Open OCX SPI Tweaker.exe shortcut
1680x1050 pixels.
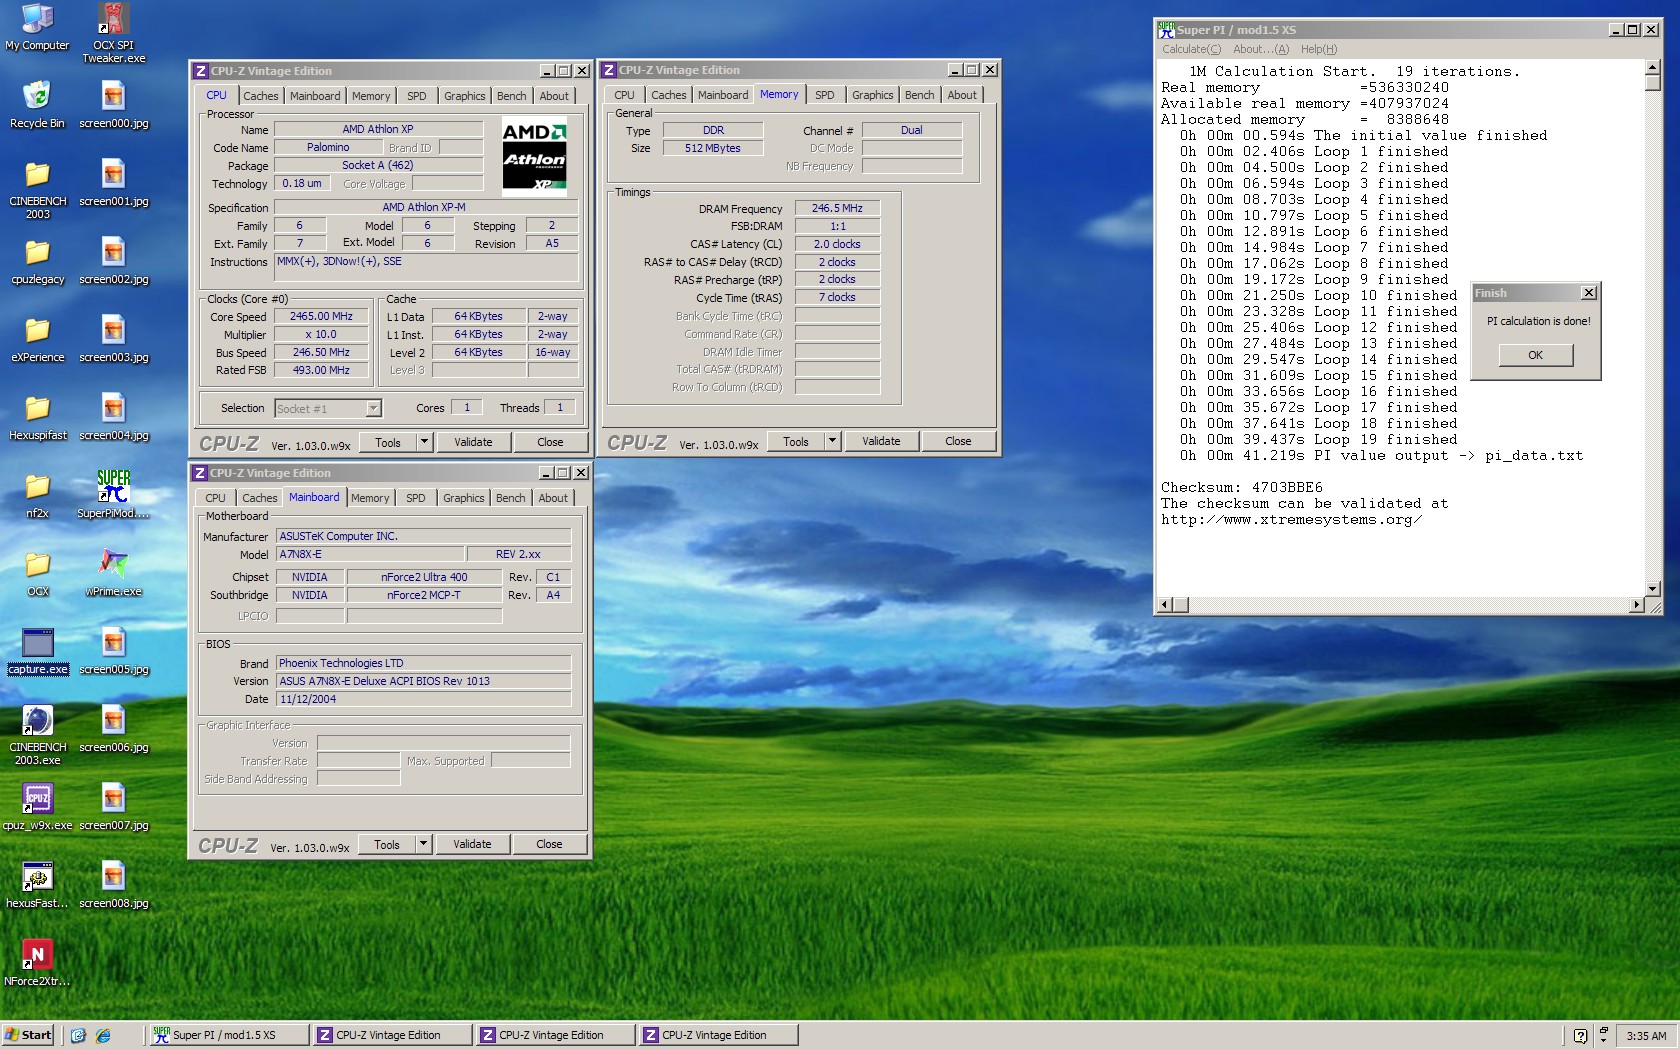tap(114, 33)
